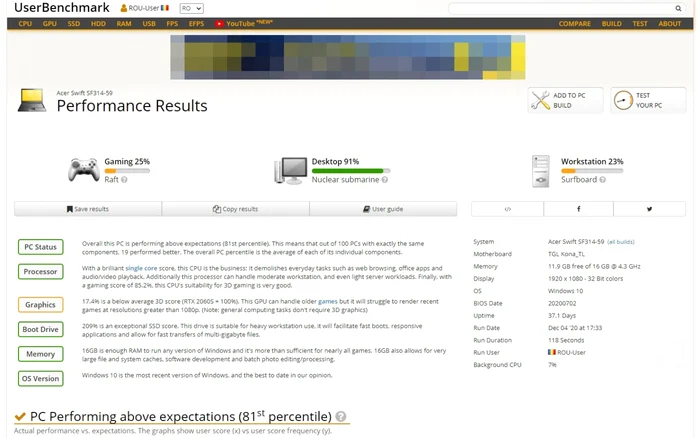The width and height of the screenshot is (700, 438).
Task: Click the OS Version button
Action: coord(41,379)
